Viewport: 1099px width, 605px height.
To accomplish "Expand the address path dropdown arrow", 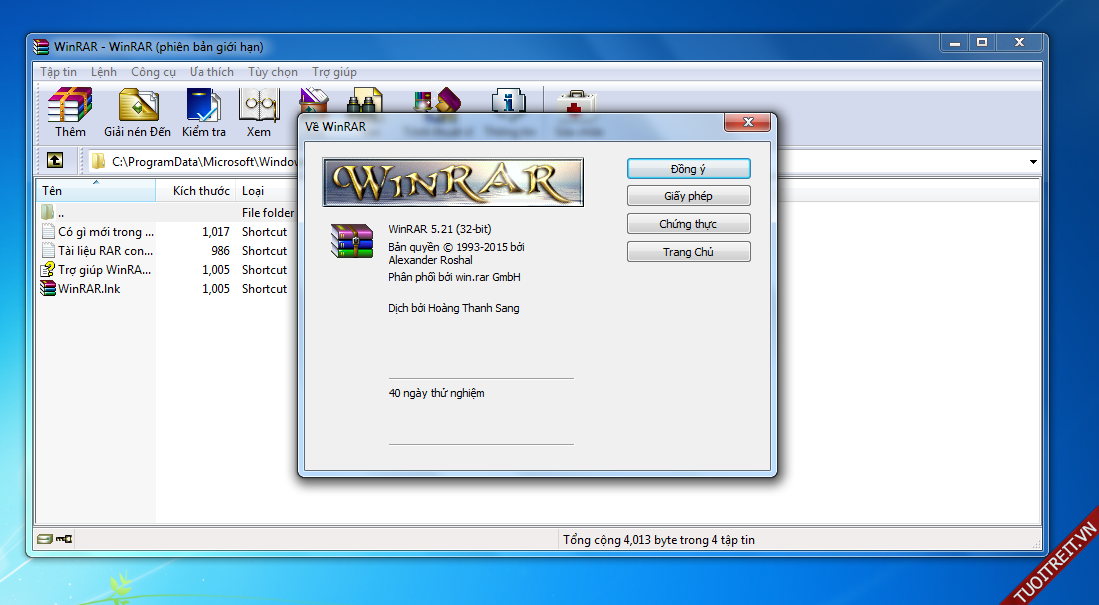I will [1032, 162].
